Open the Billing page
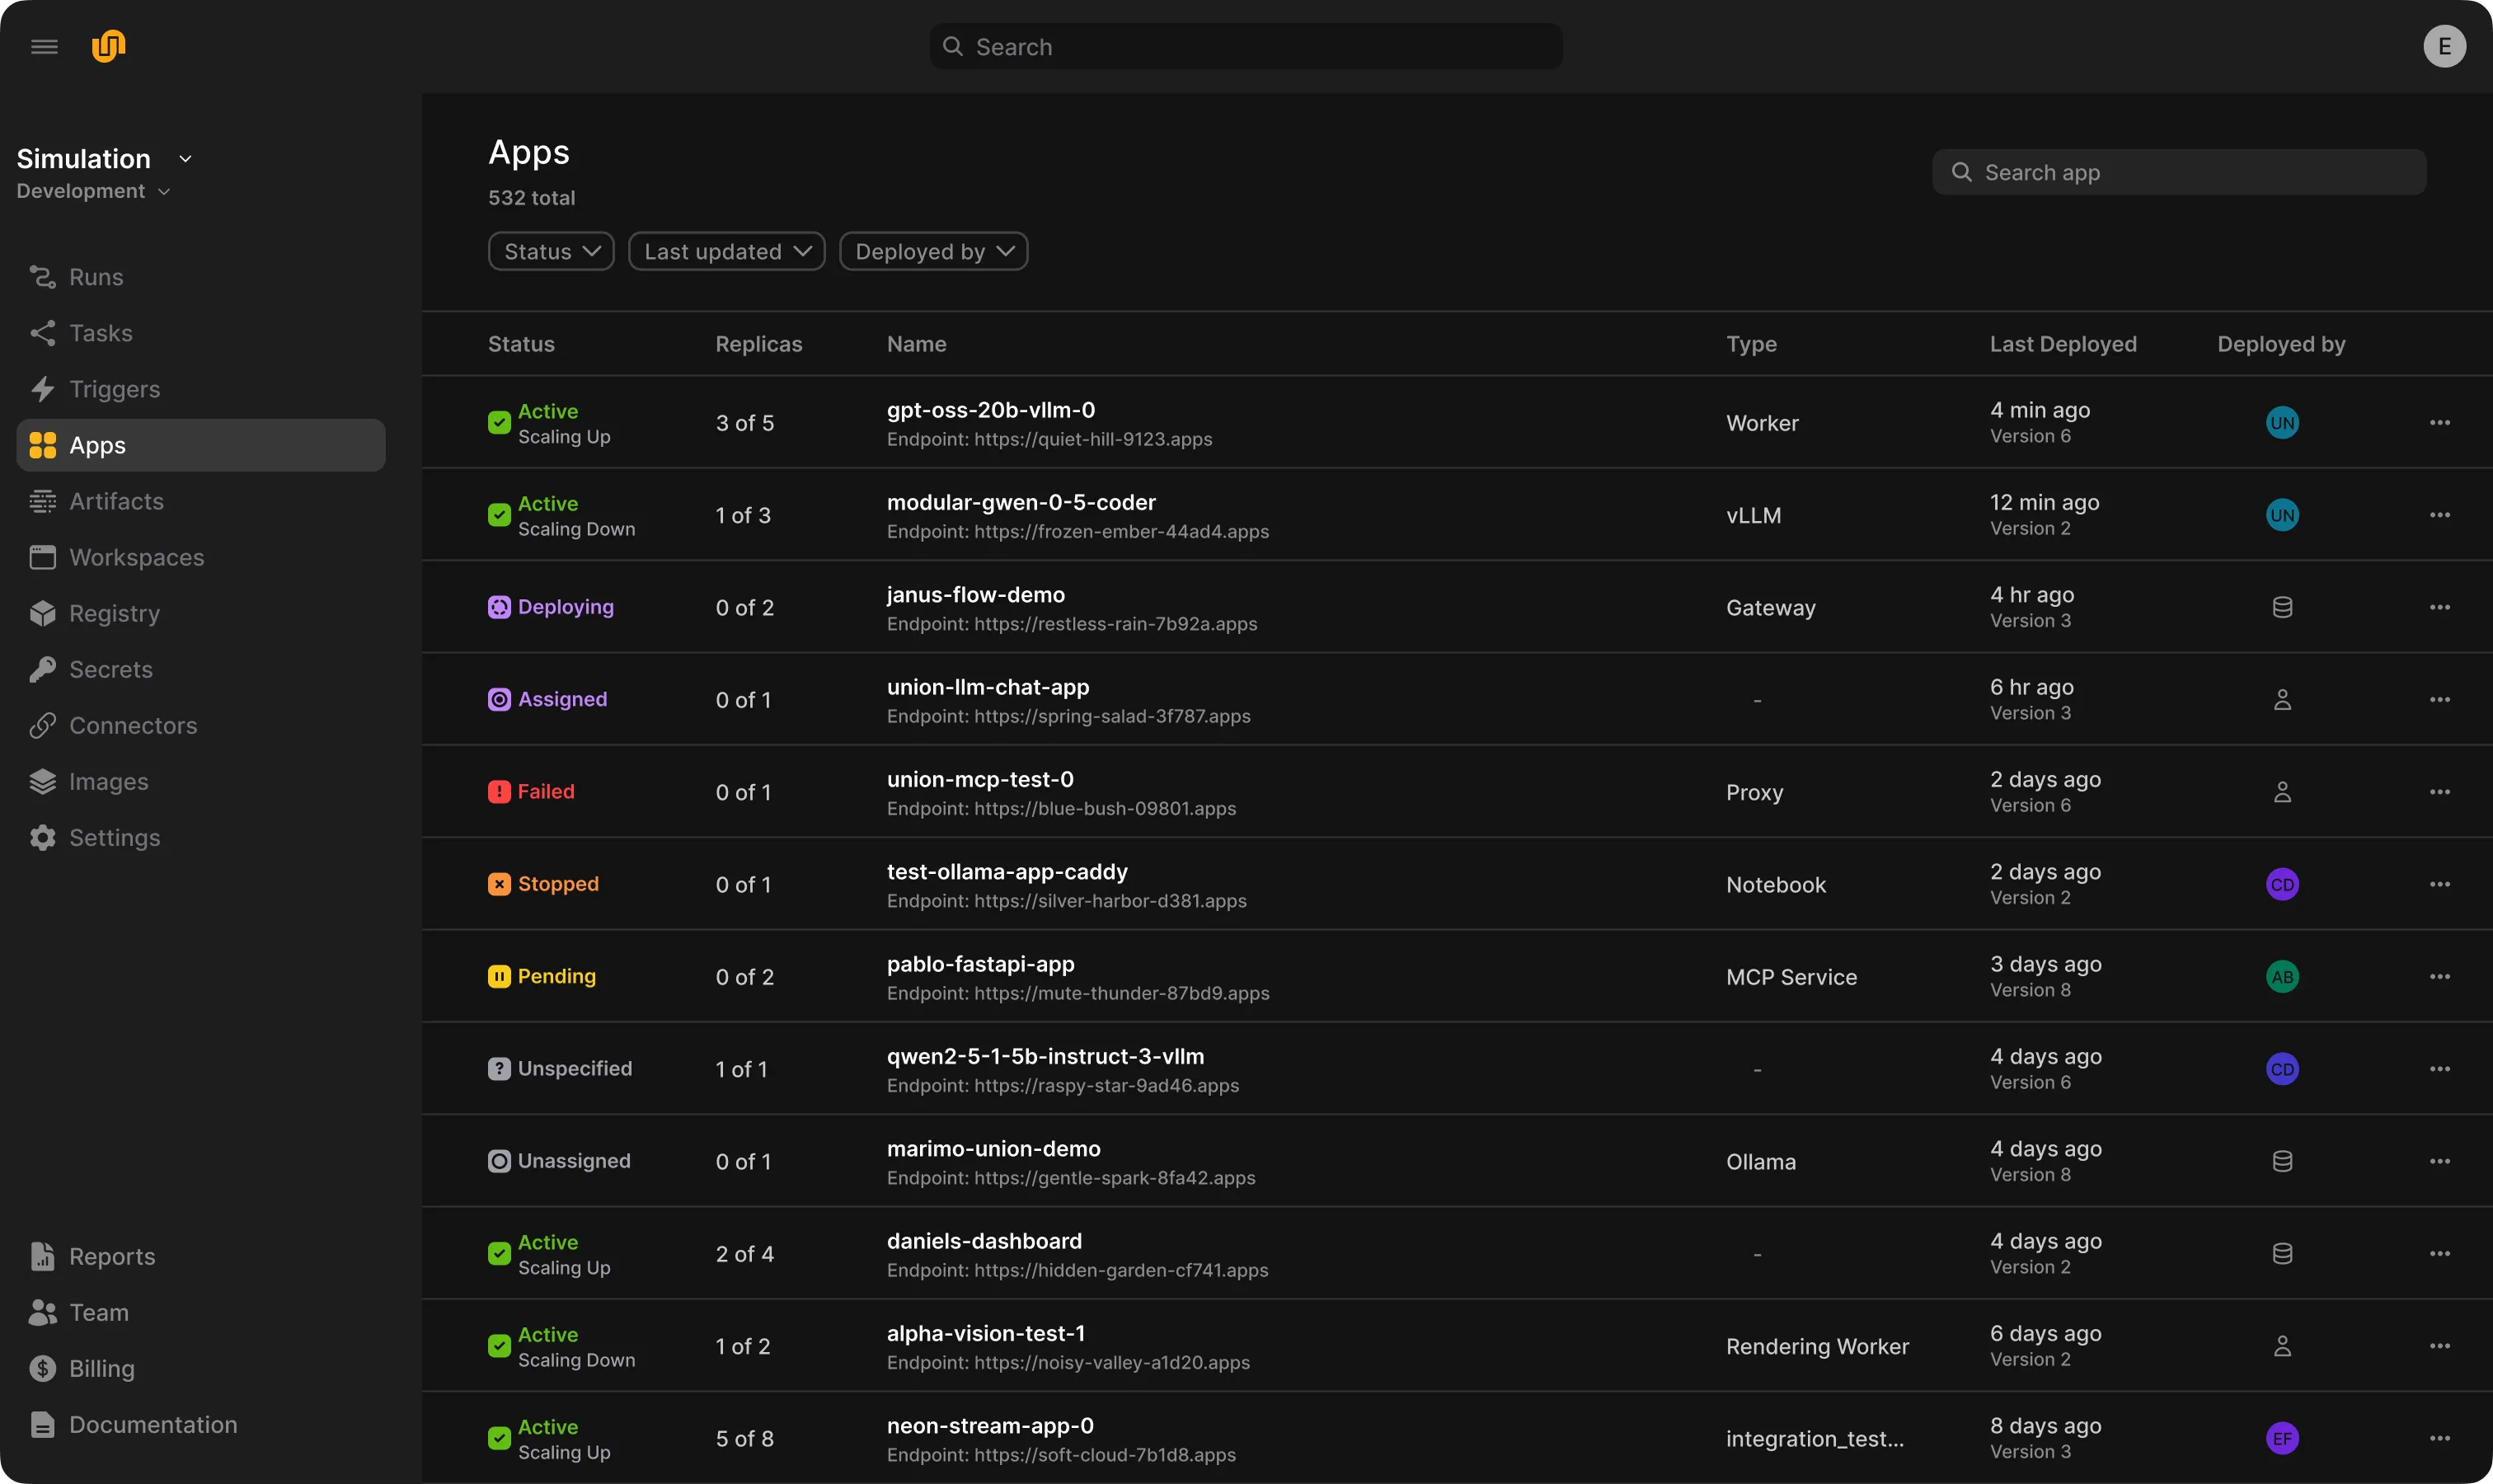This screenshot has height=1484, width=2493. [101, 1369]
